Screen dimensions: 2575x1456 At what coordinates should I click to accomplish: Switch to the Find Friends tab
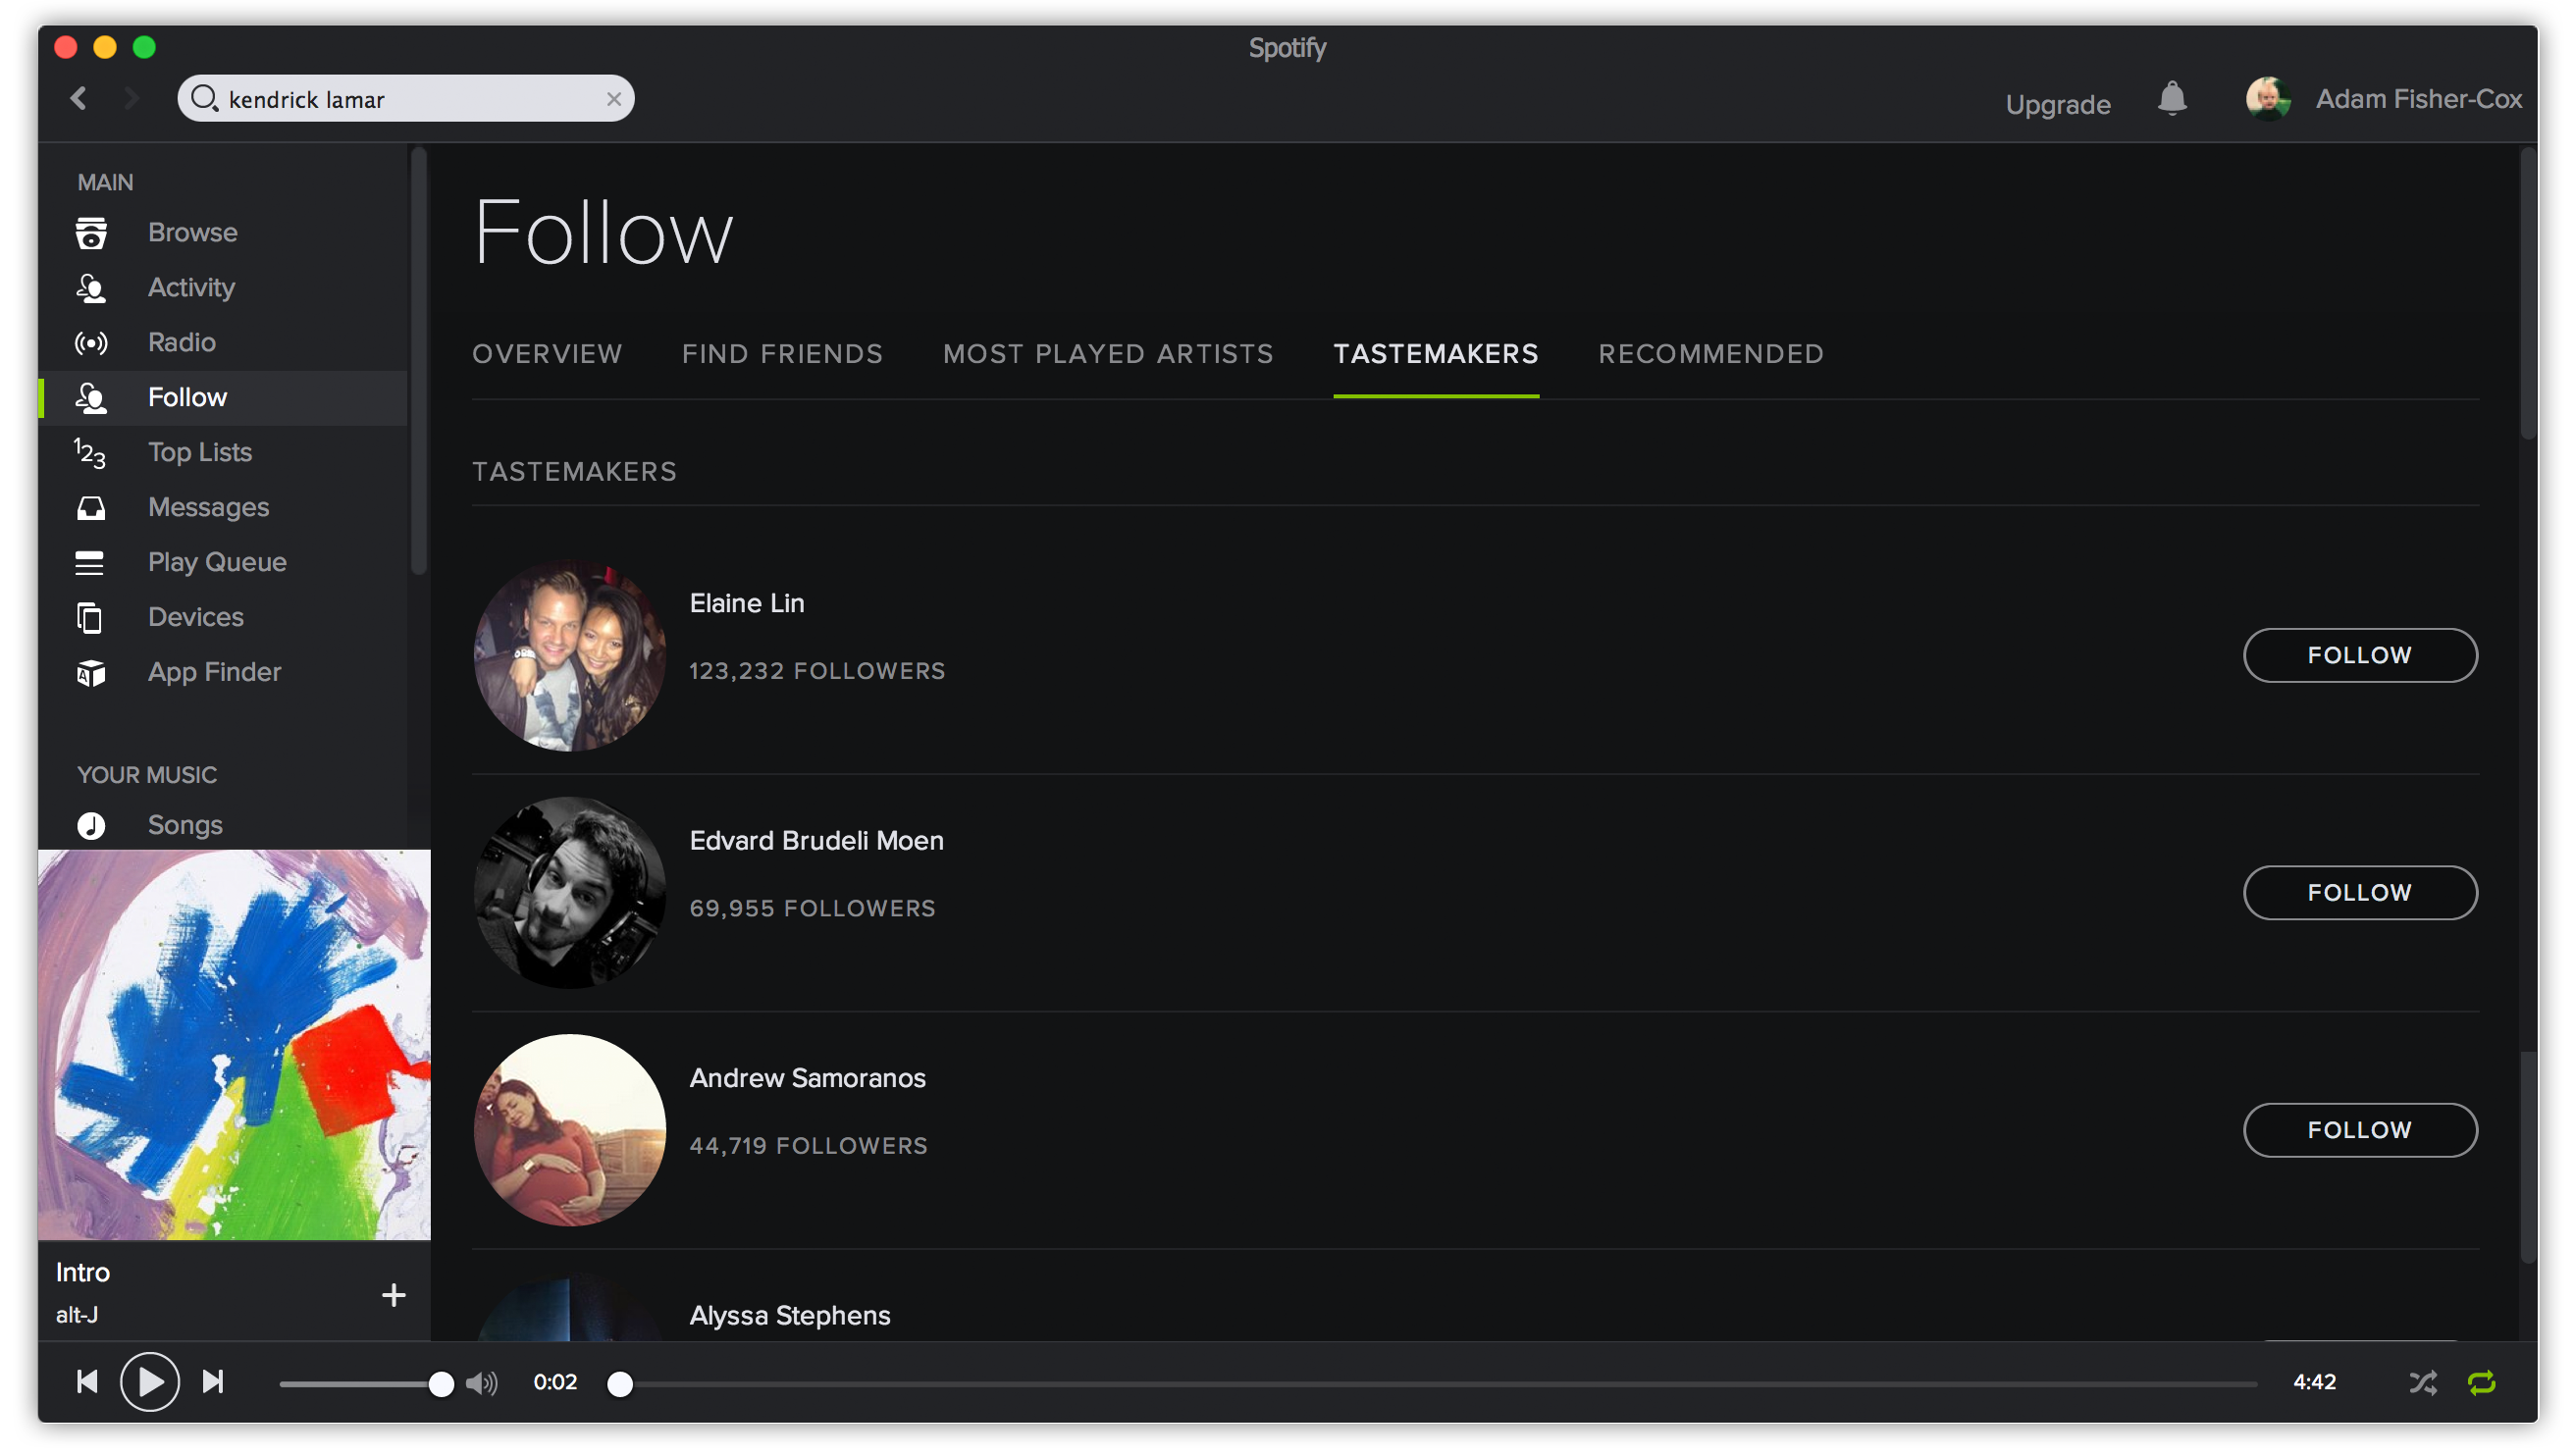pos(783,354)
